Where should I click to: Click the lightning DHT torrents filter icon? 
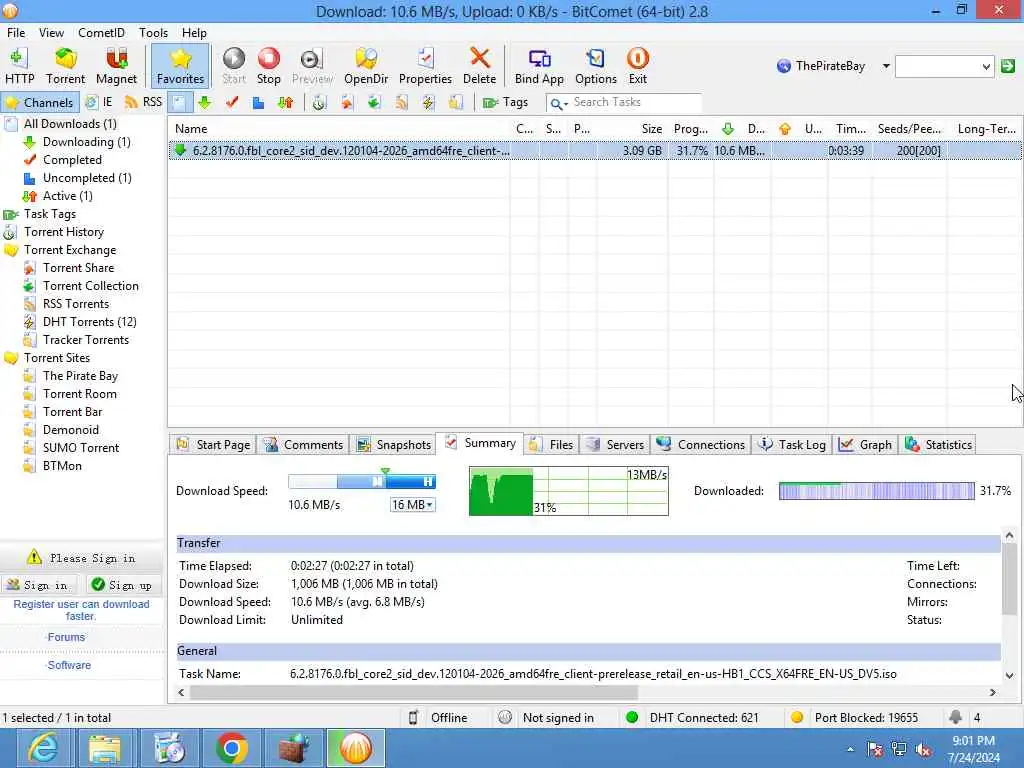(x=428, y=103)
